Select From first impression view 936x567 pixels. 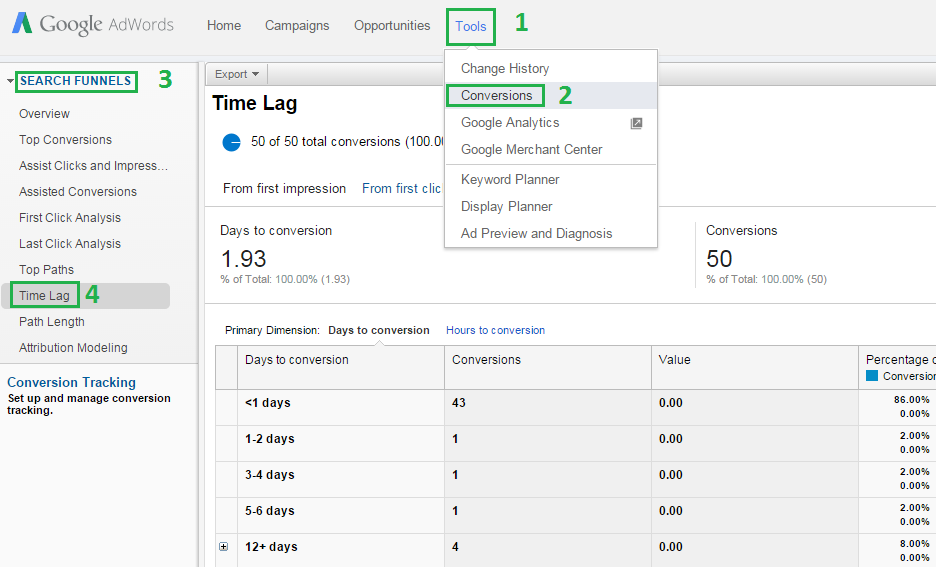point(284,189)
